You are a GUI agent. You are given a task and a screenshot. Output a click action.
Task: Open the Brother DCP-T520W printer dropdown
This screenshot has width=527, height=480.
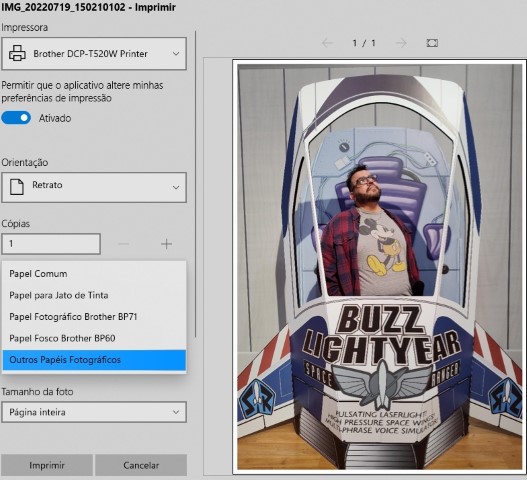(x=94, y=53)
